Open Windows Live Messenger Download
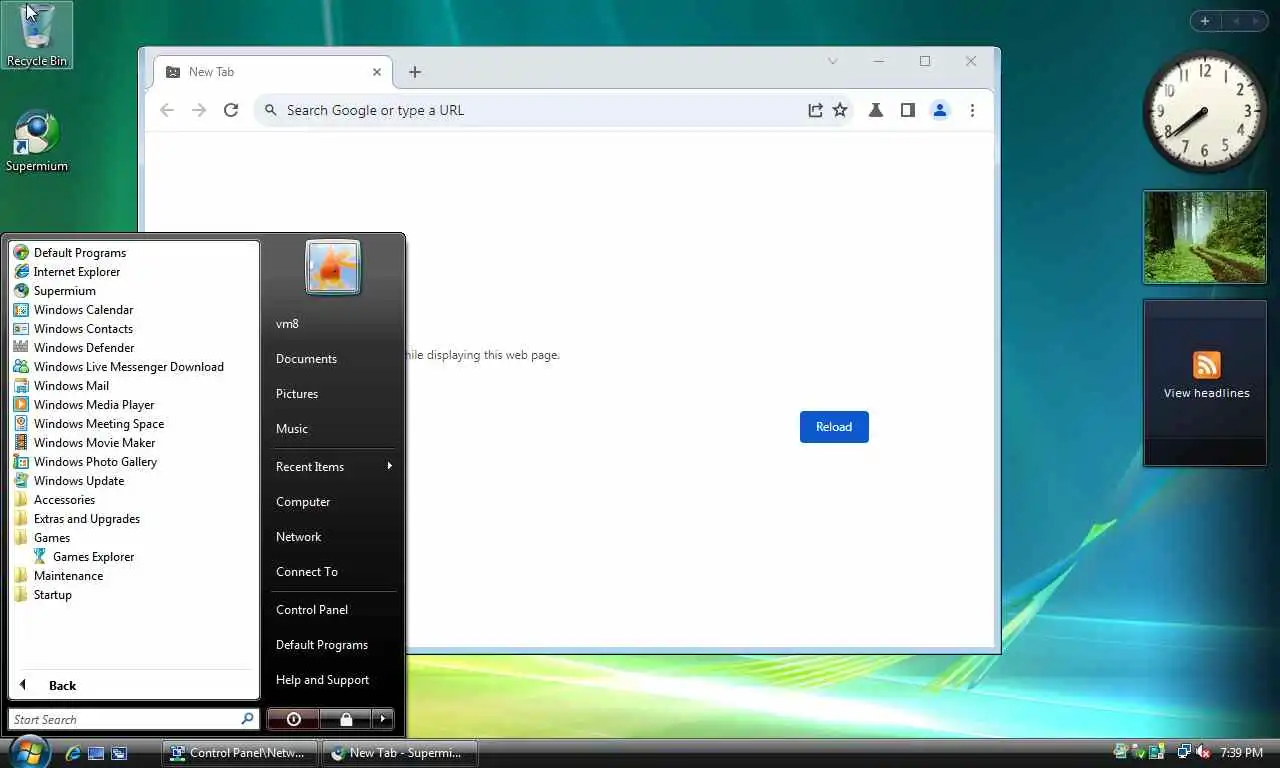The image size is (1280, 768). click(118, 367)
